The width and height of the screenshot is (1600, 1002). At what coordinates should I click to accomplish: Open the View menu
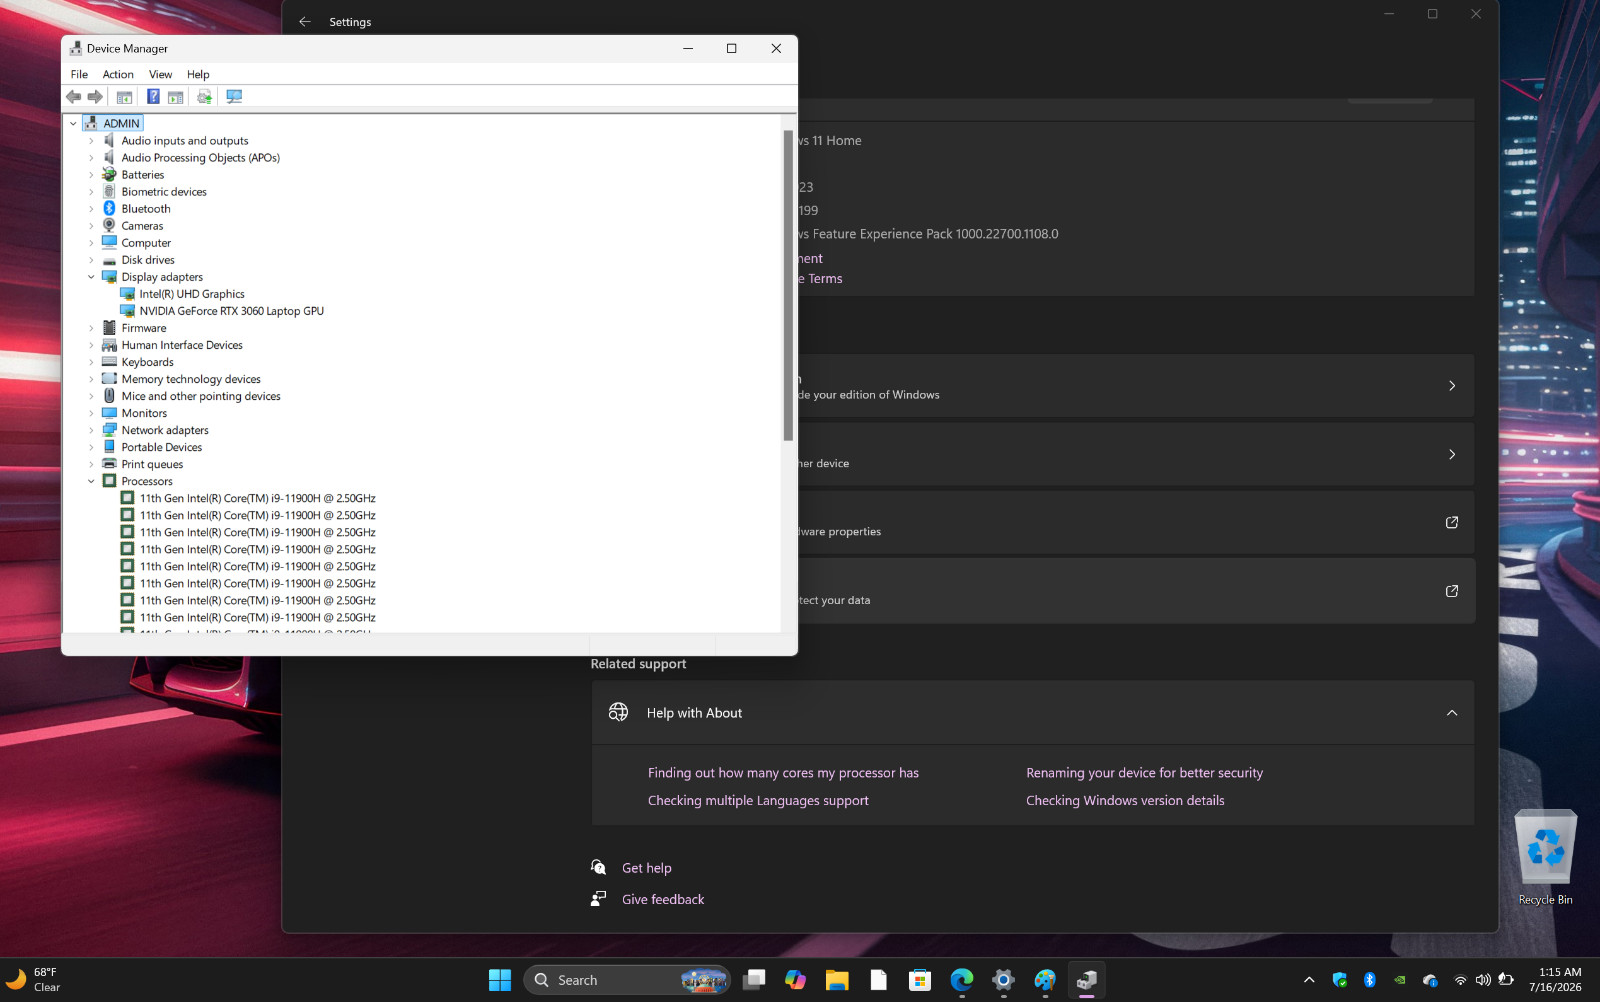(x=160, y=74)
